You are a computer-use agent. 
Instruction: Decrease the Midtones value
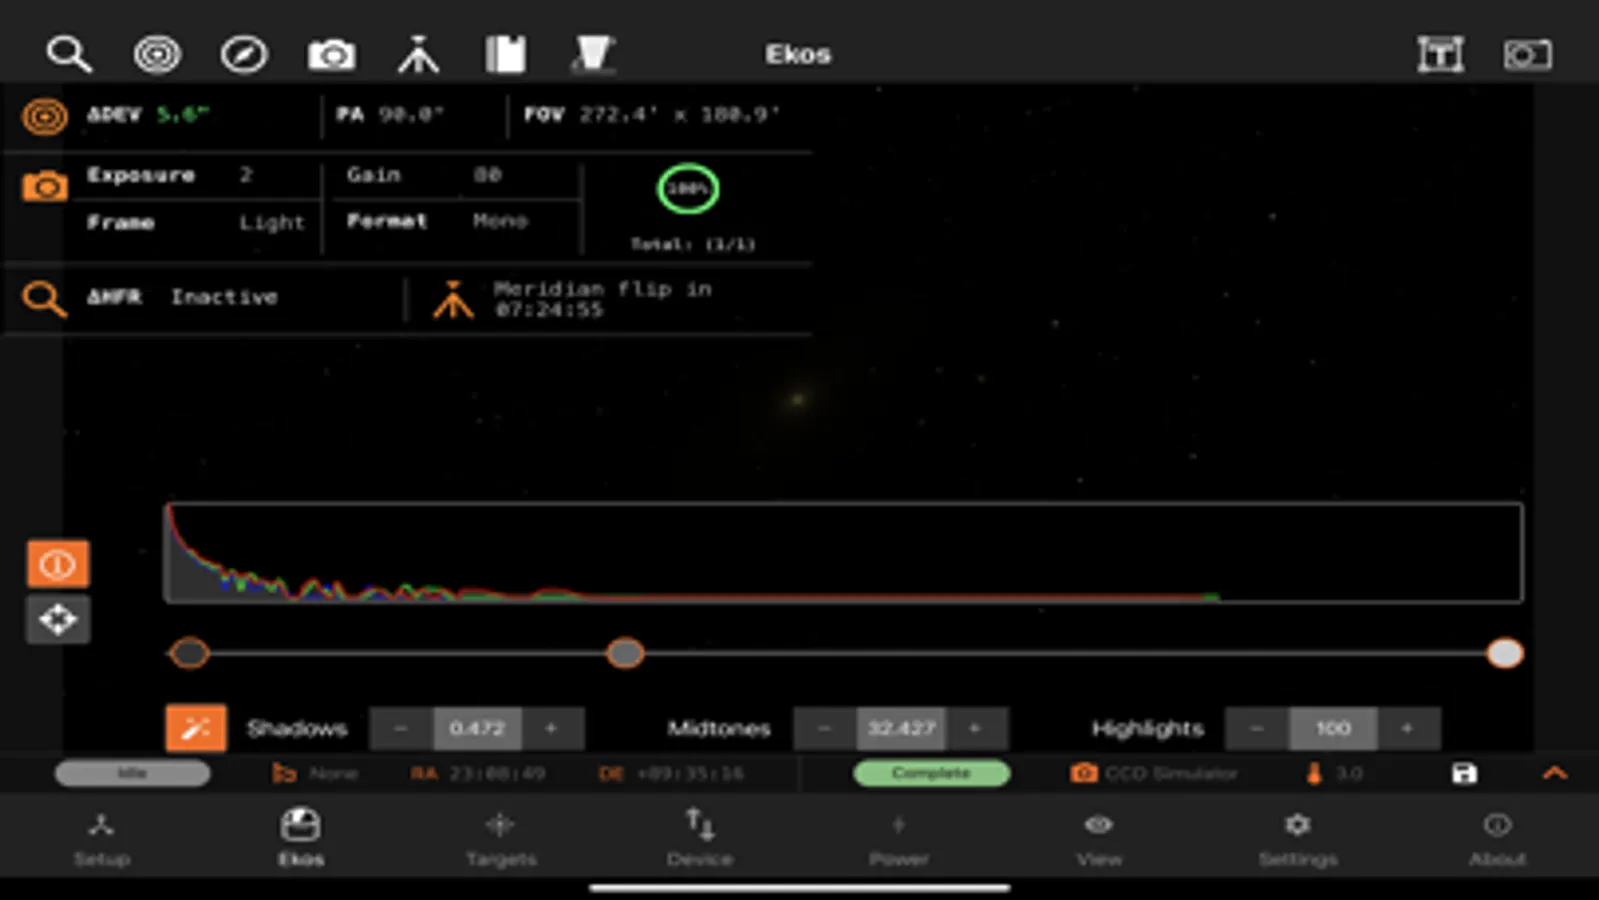point(825,728)
